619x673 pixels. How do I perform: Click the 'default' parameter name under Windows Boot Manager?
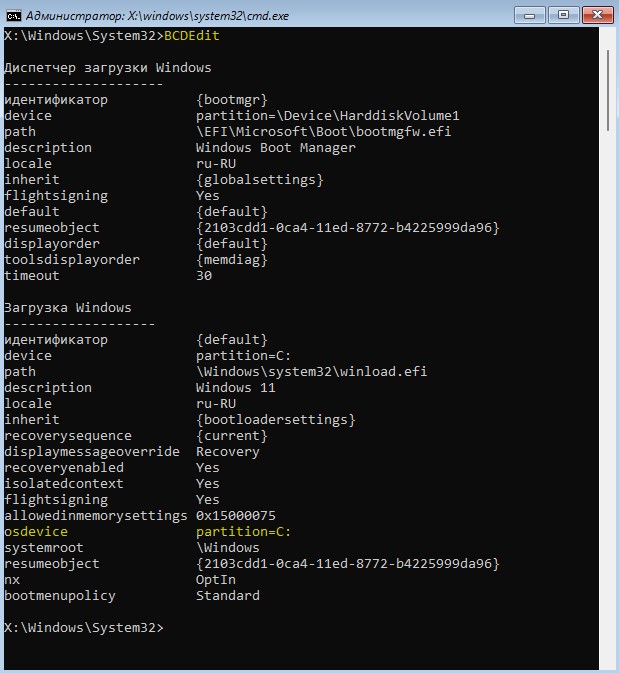coord(32,212)
